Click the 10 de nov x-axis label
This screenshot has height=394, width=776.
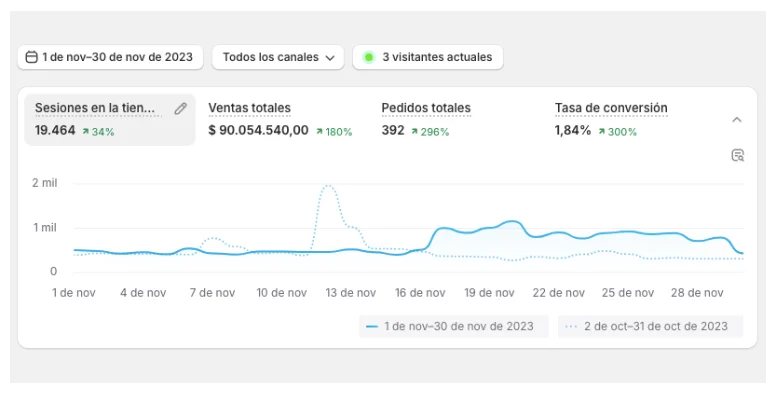point(282,293)
